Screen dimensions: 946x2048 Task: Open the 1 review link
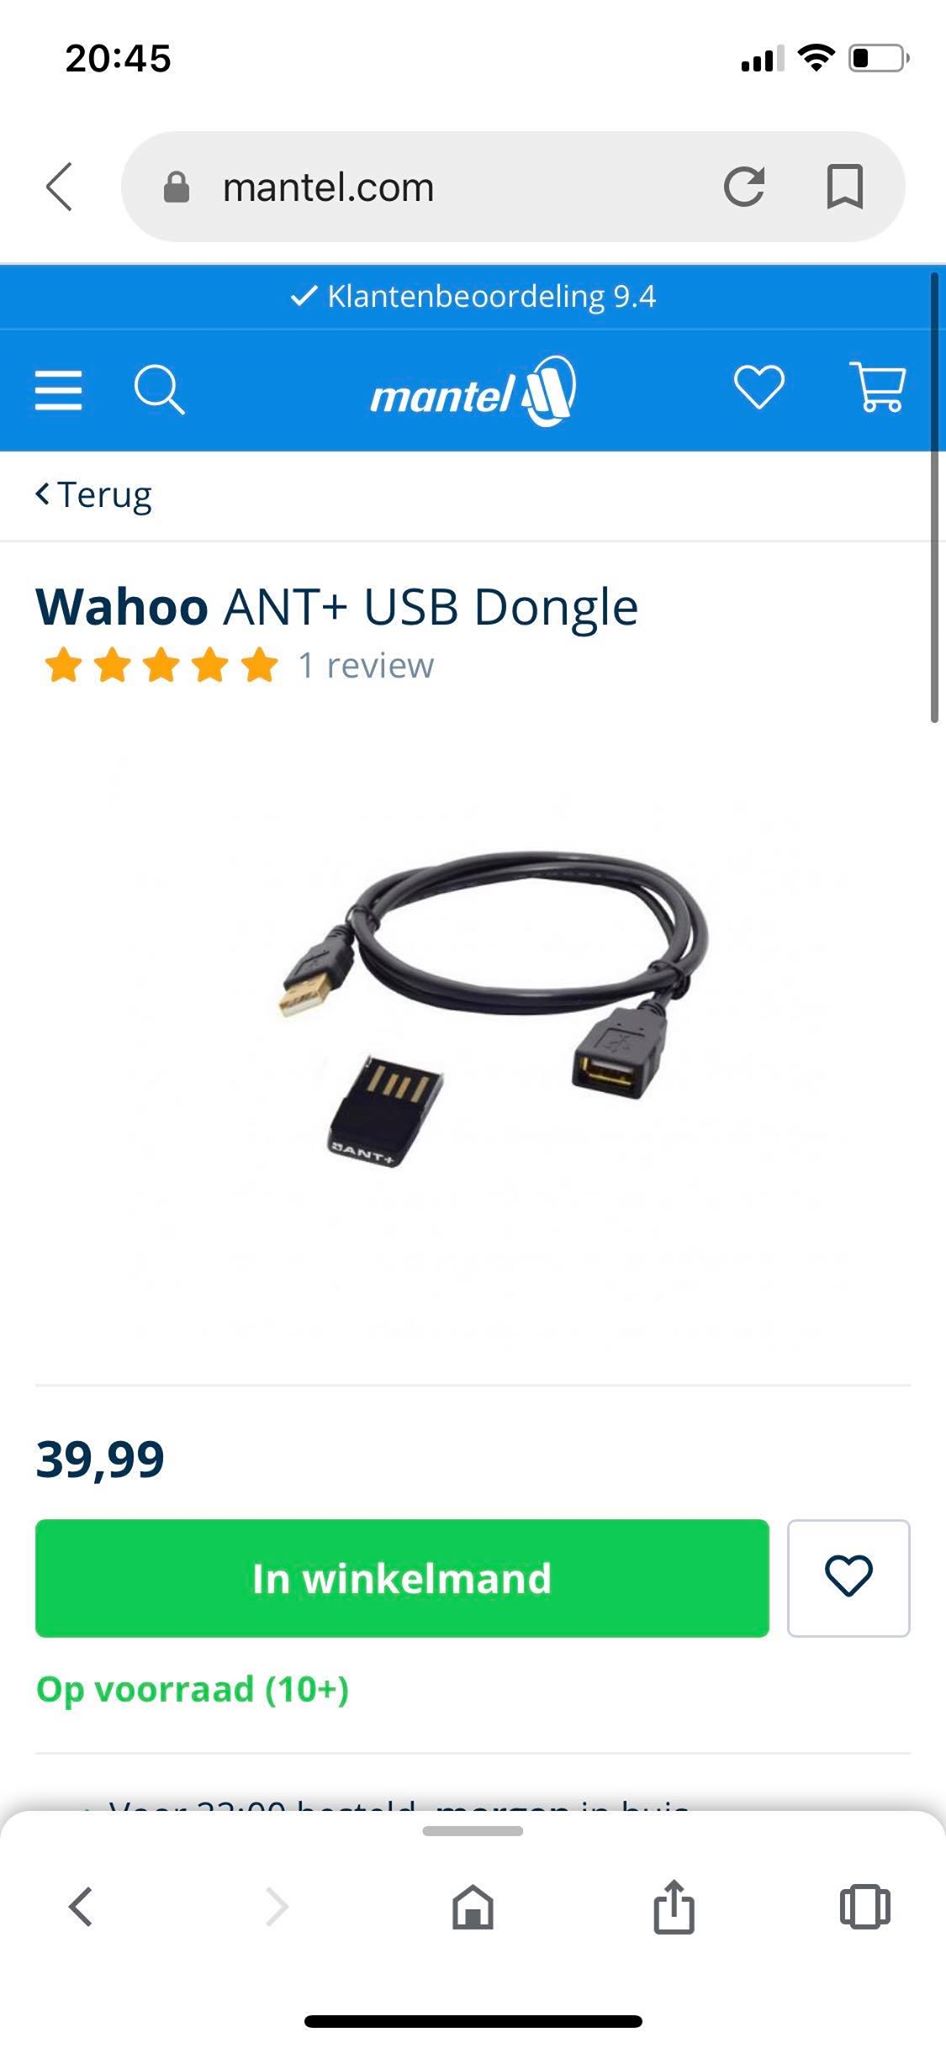[x=366, y=665]
